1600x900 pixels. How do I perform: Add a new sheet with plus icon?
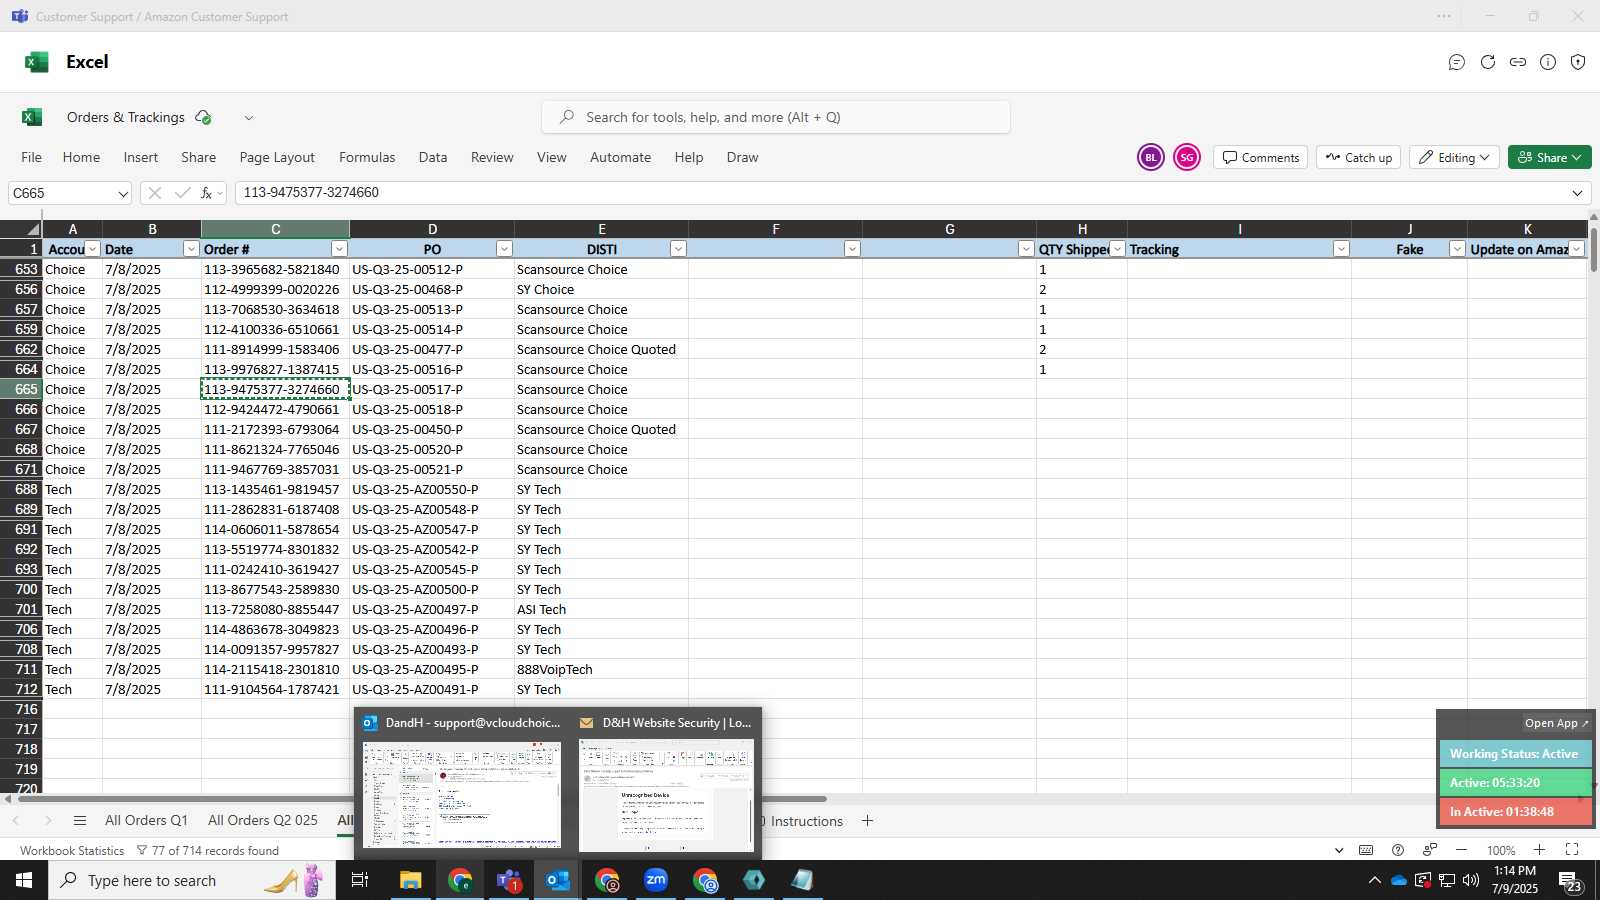point(867,821)
